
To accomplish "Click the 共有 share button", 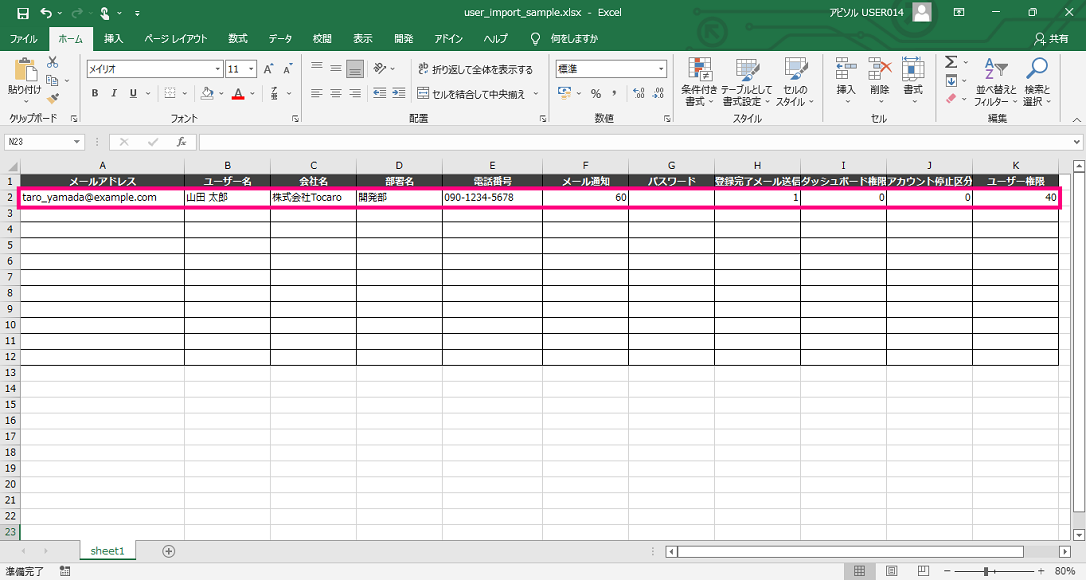I will click(x=1051, y=38).
